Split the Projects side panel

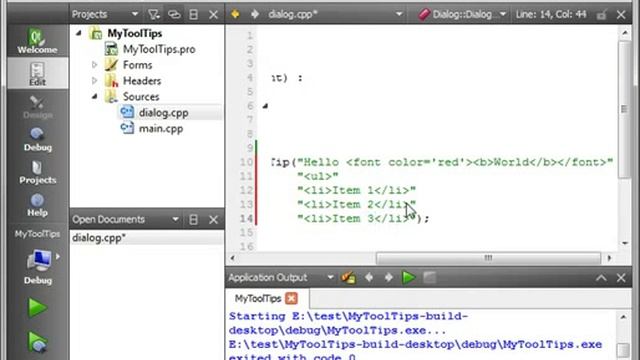pos(193,15)
